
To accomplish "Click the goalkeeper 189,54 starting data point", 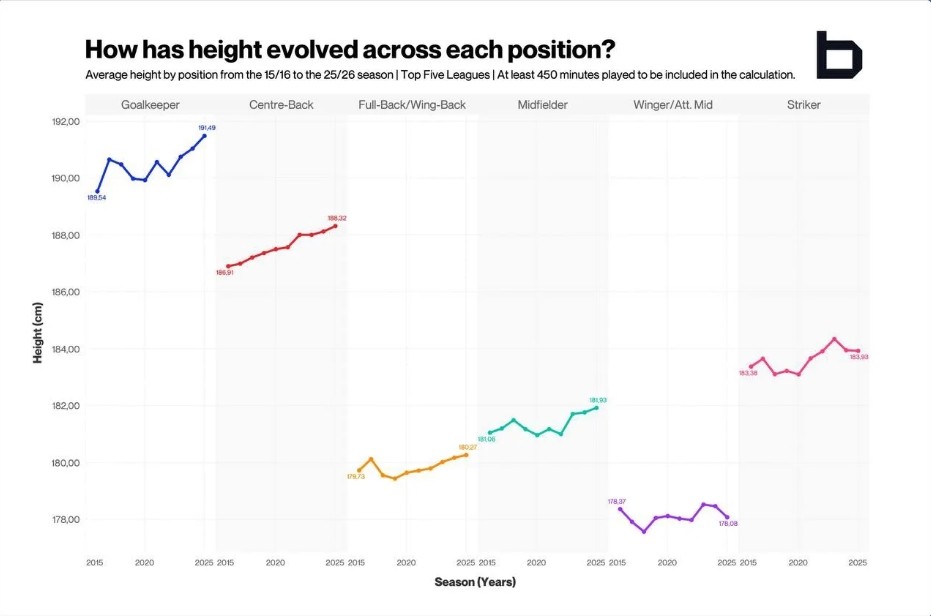I will [97, 191].
